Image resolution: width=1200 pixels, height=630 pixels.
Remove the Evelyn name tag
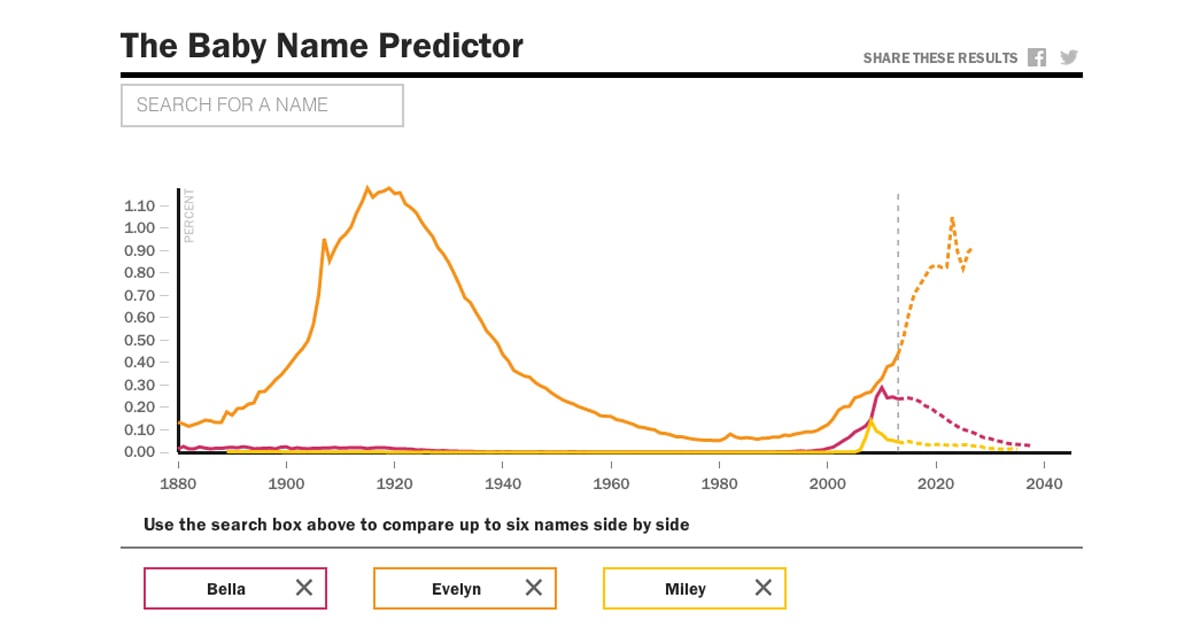[534, 588]
